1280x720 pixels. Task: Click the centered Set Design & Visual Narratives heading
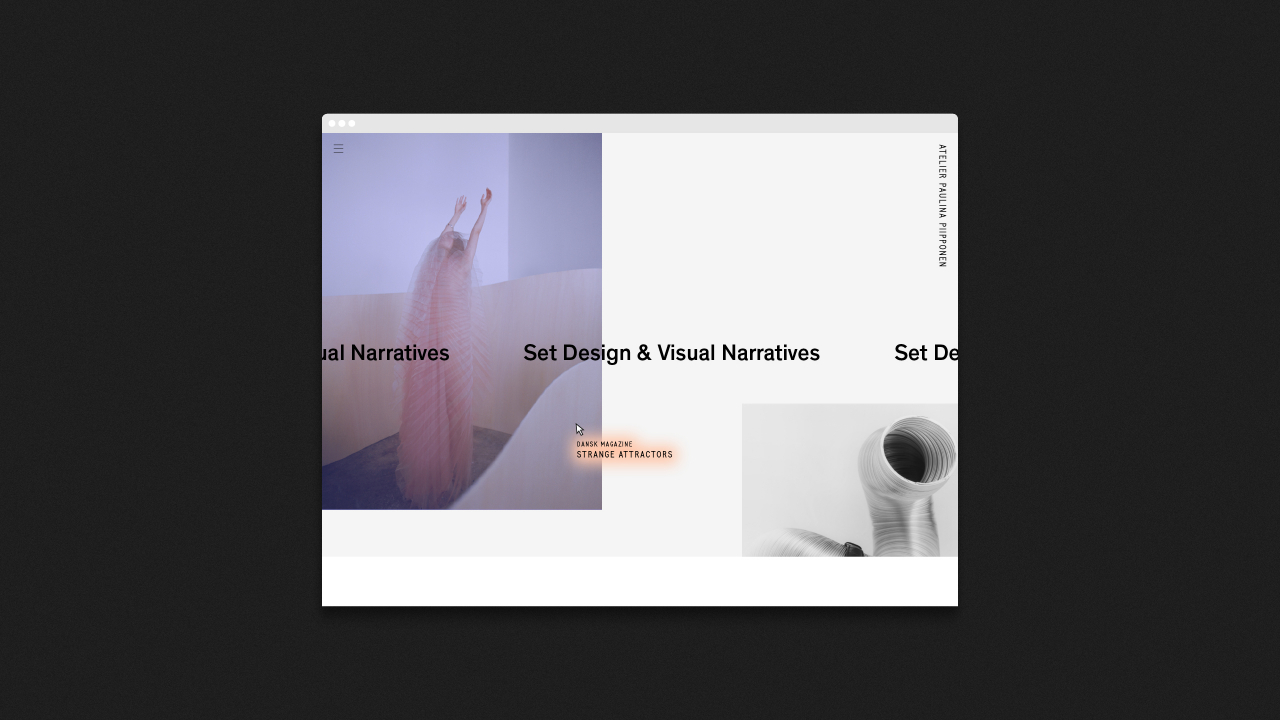pyautogui.click(x=671, y=353)
